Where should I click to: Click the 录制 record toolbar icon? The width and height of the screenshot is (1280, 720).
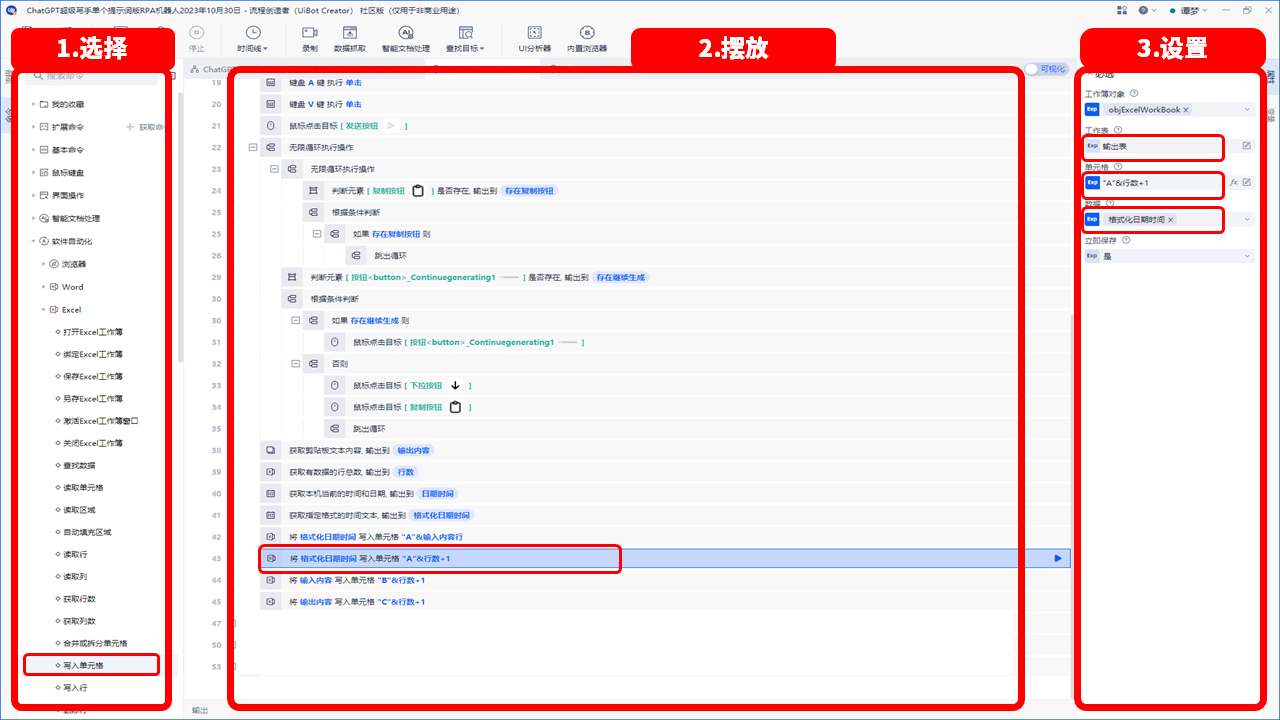(x=310, y=39)
